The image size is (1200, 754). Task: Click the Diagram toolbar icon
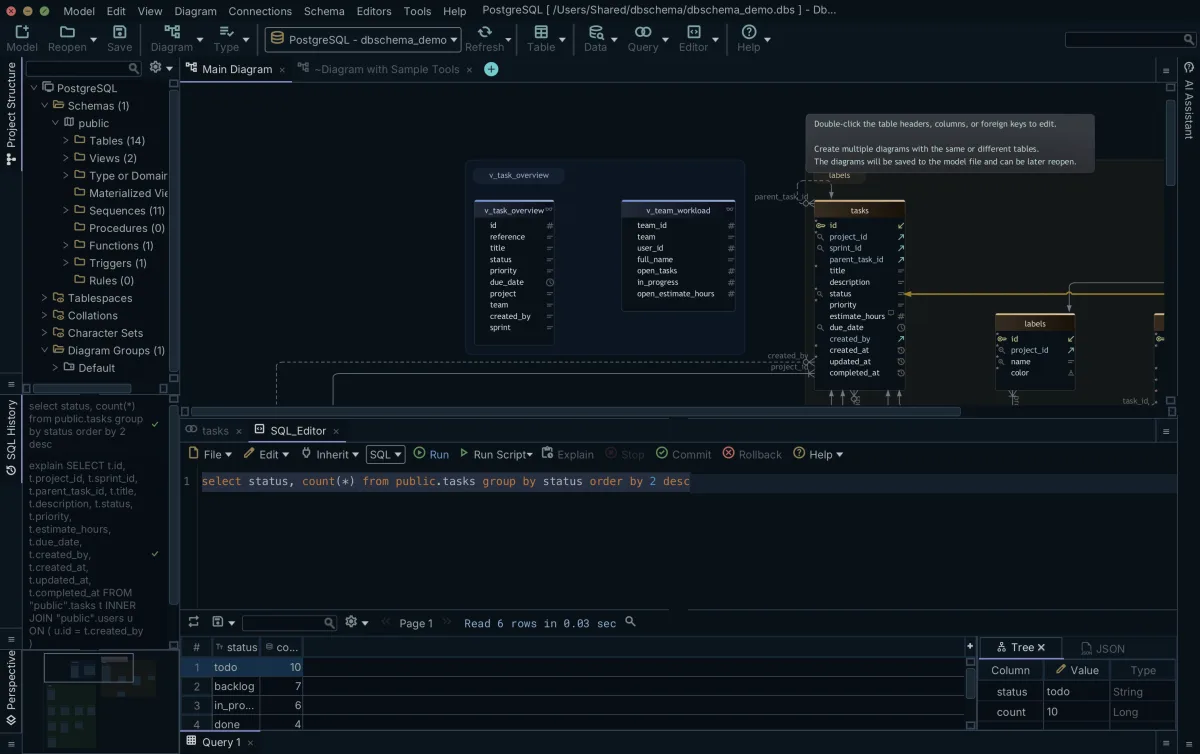(x=172, y=32)
